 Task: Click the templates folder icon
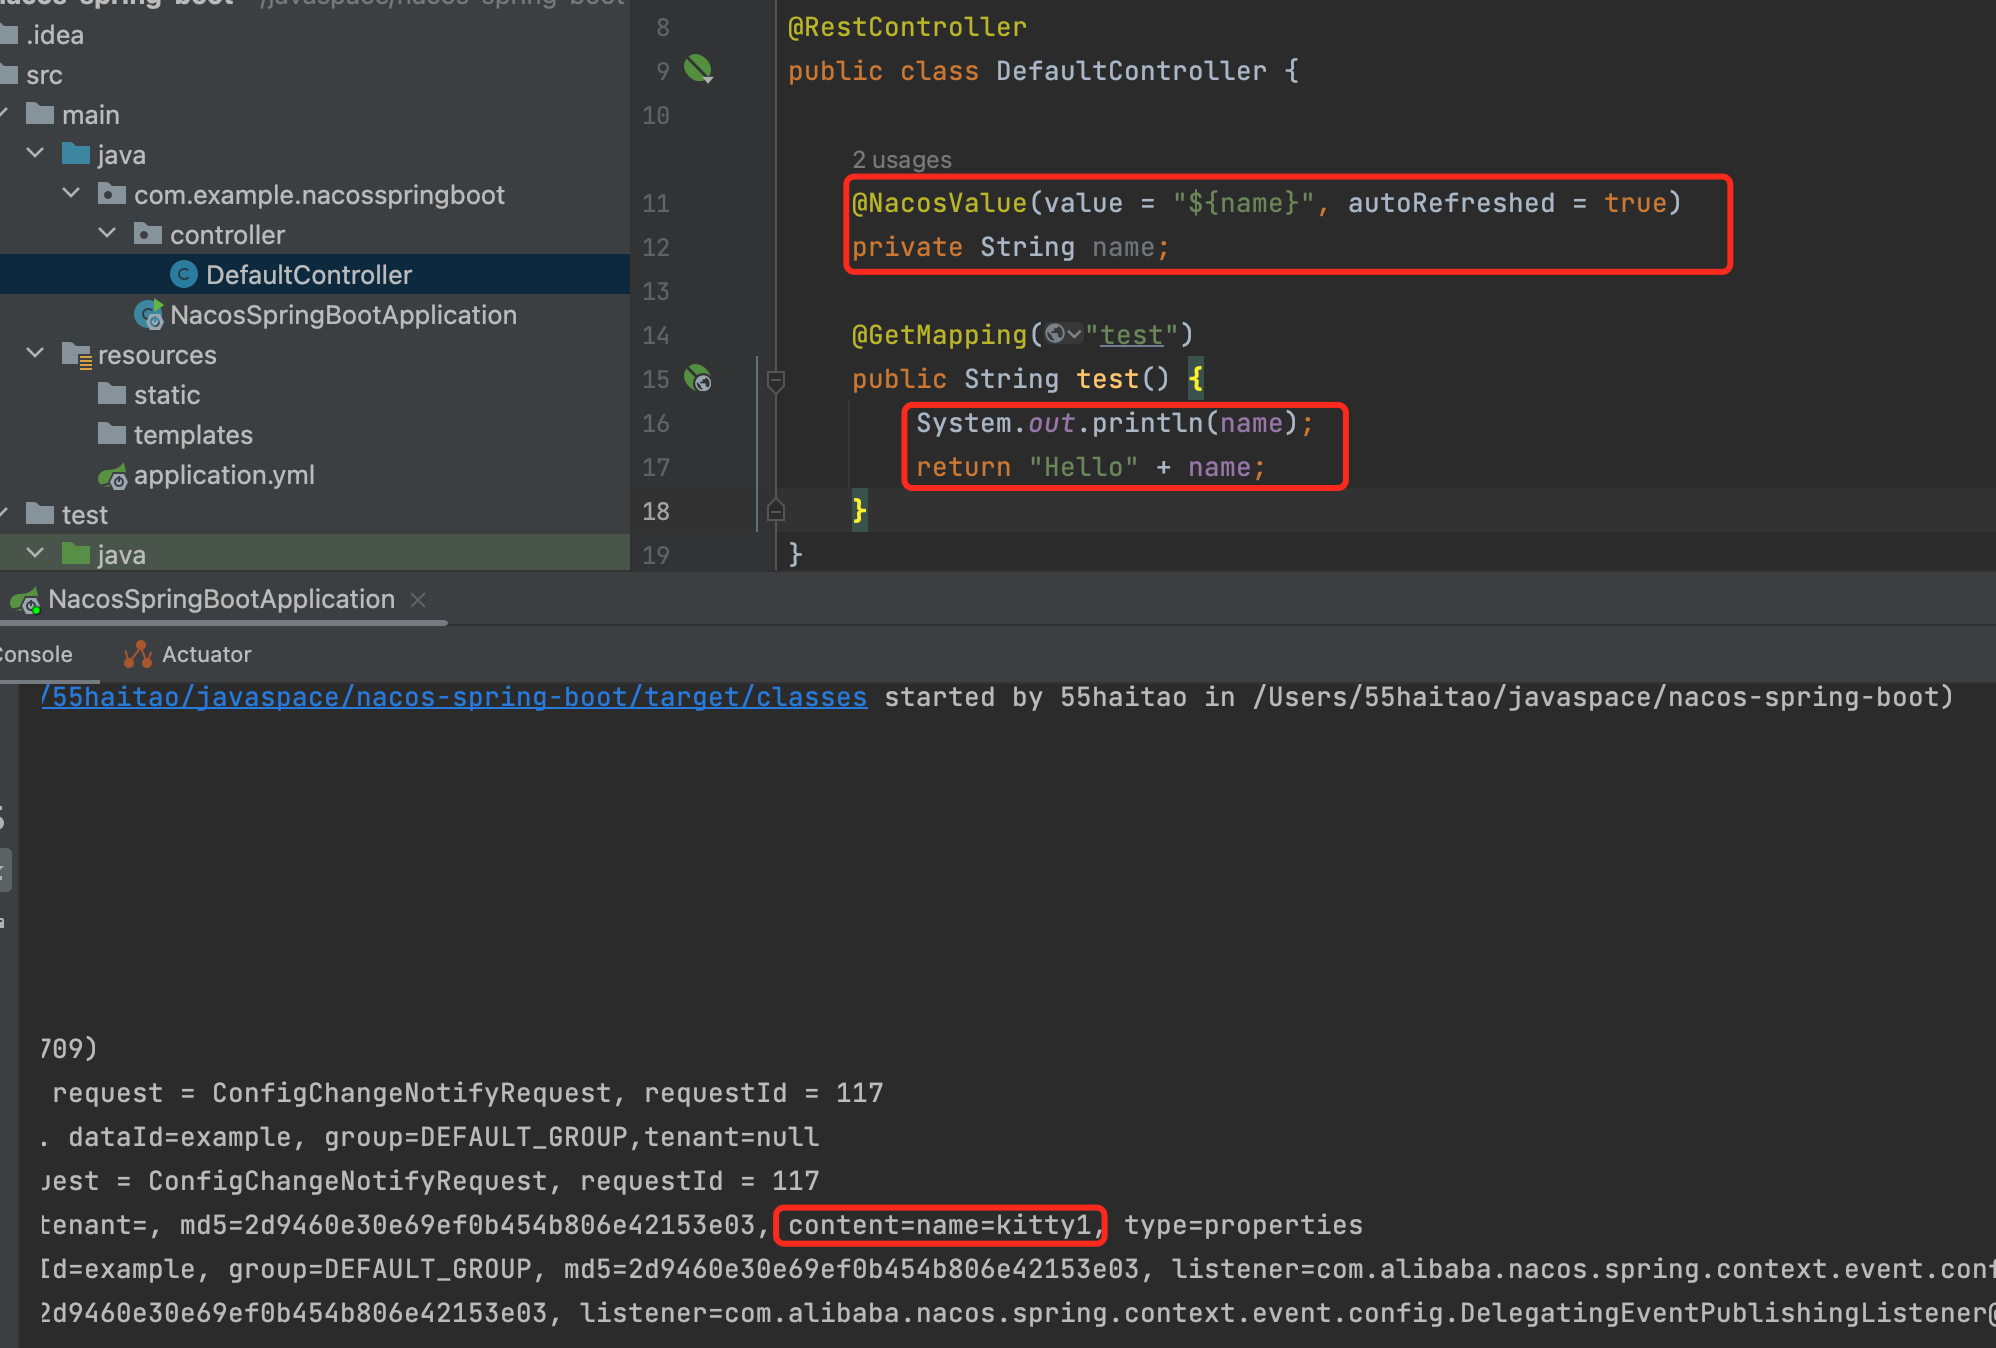(x=112, y=434)
